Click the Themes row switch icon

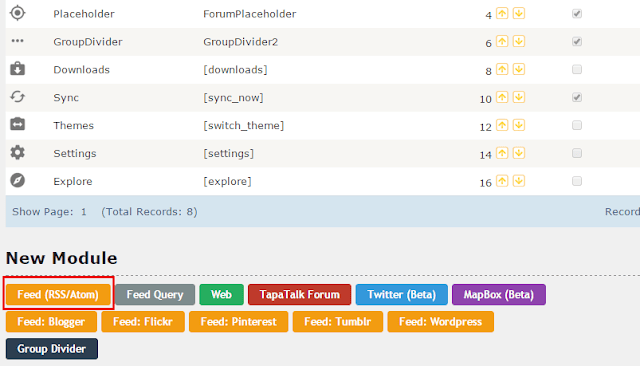point(17,124)
